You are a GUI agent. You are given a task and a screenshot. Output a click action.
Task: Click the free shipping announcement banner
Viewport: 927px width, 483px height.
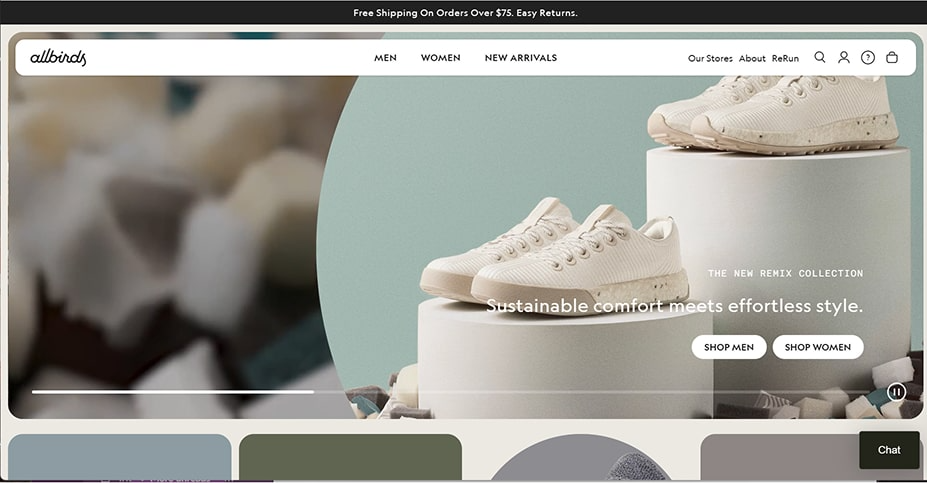pyautogui.click(x=464, y=12)
